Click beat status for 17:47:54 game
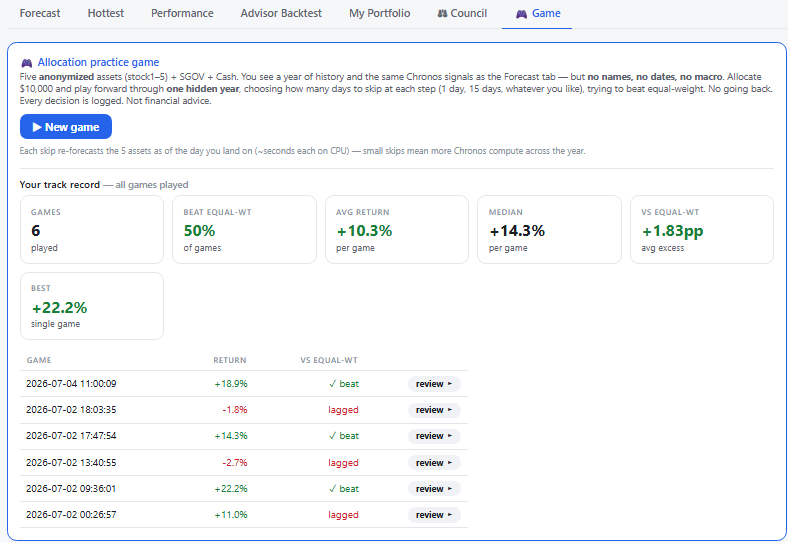 click(x=344, y=436)
